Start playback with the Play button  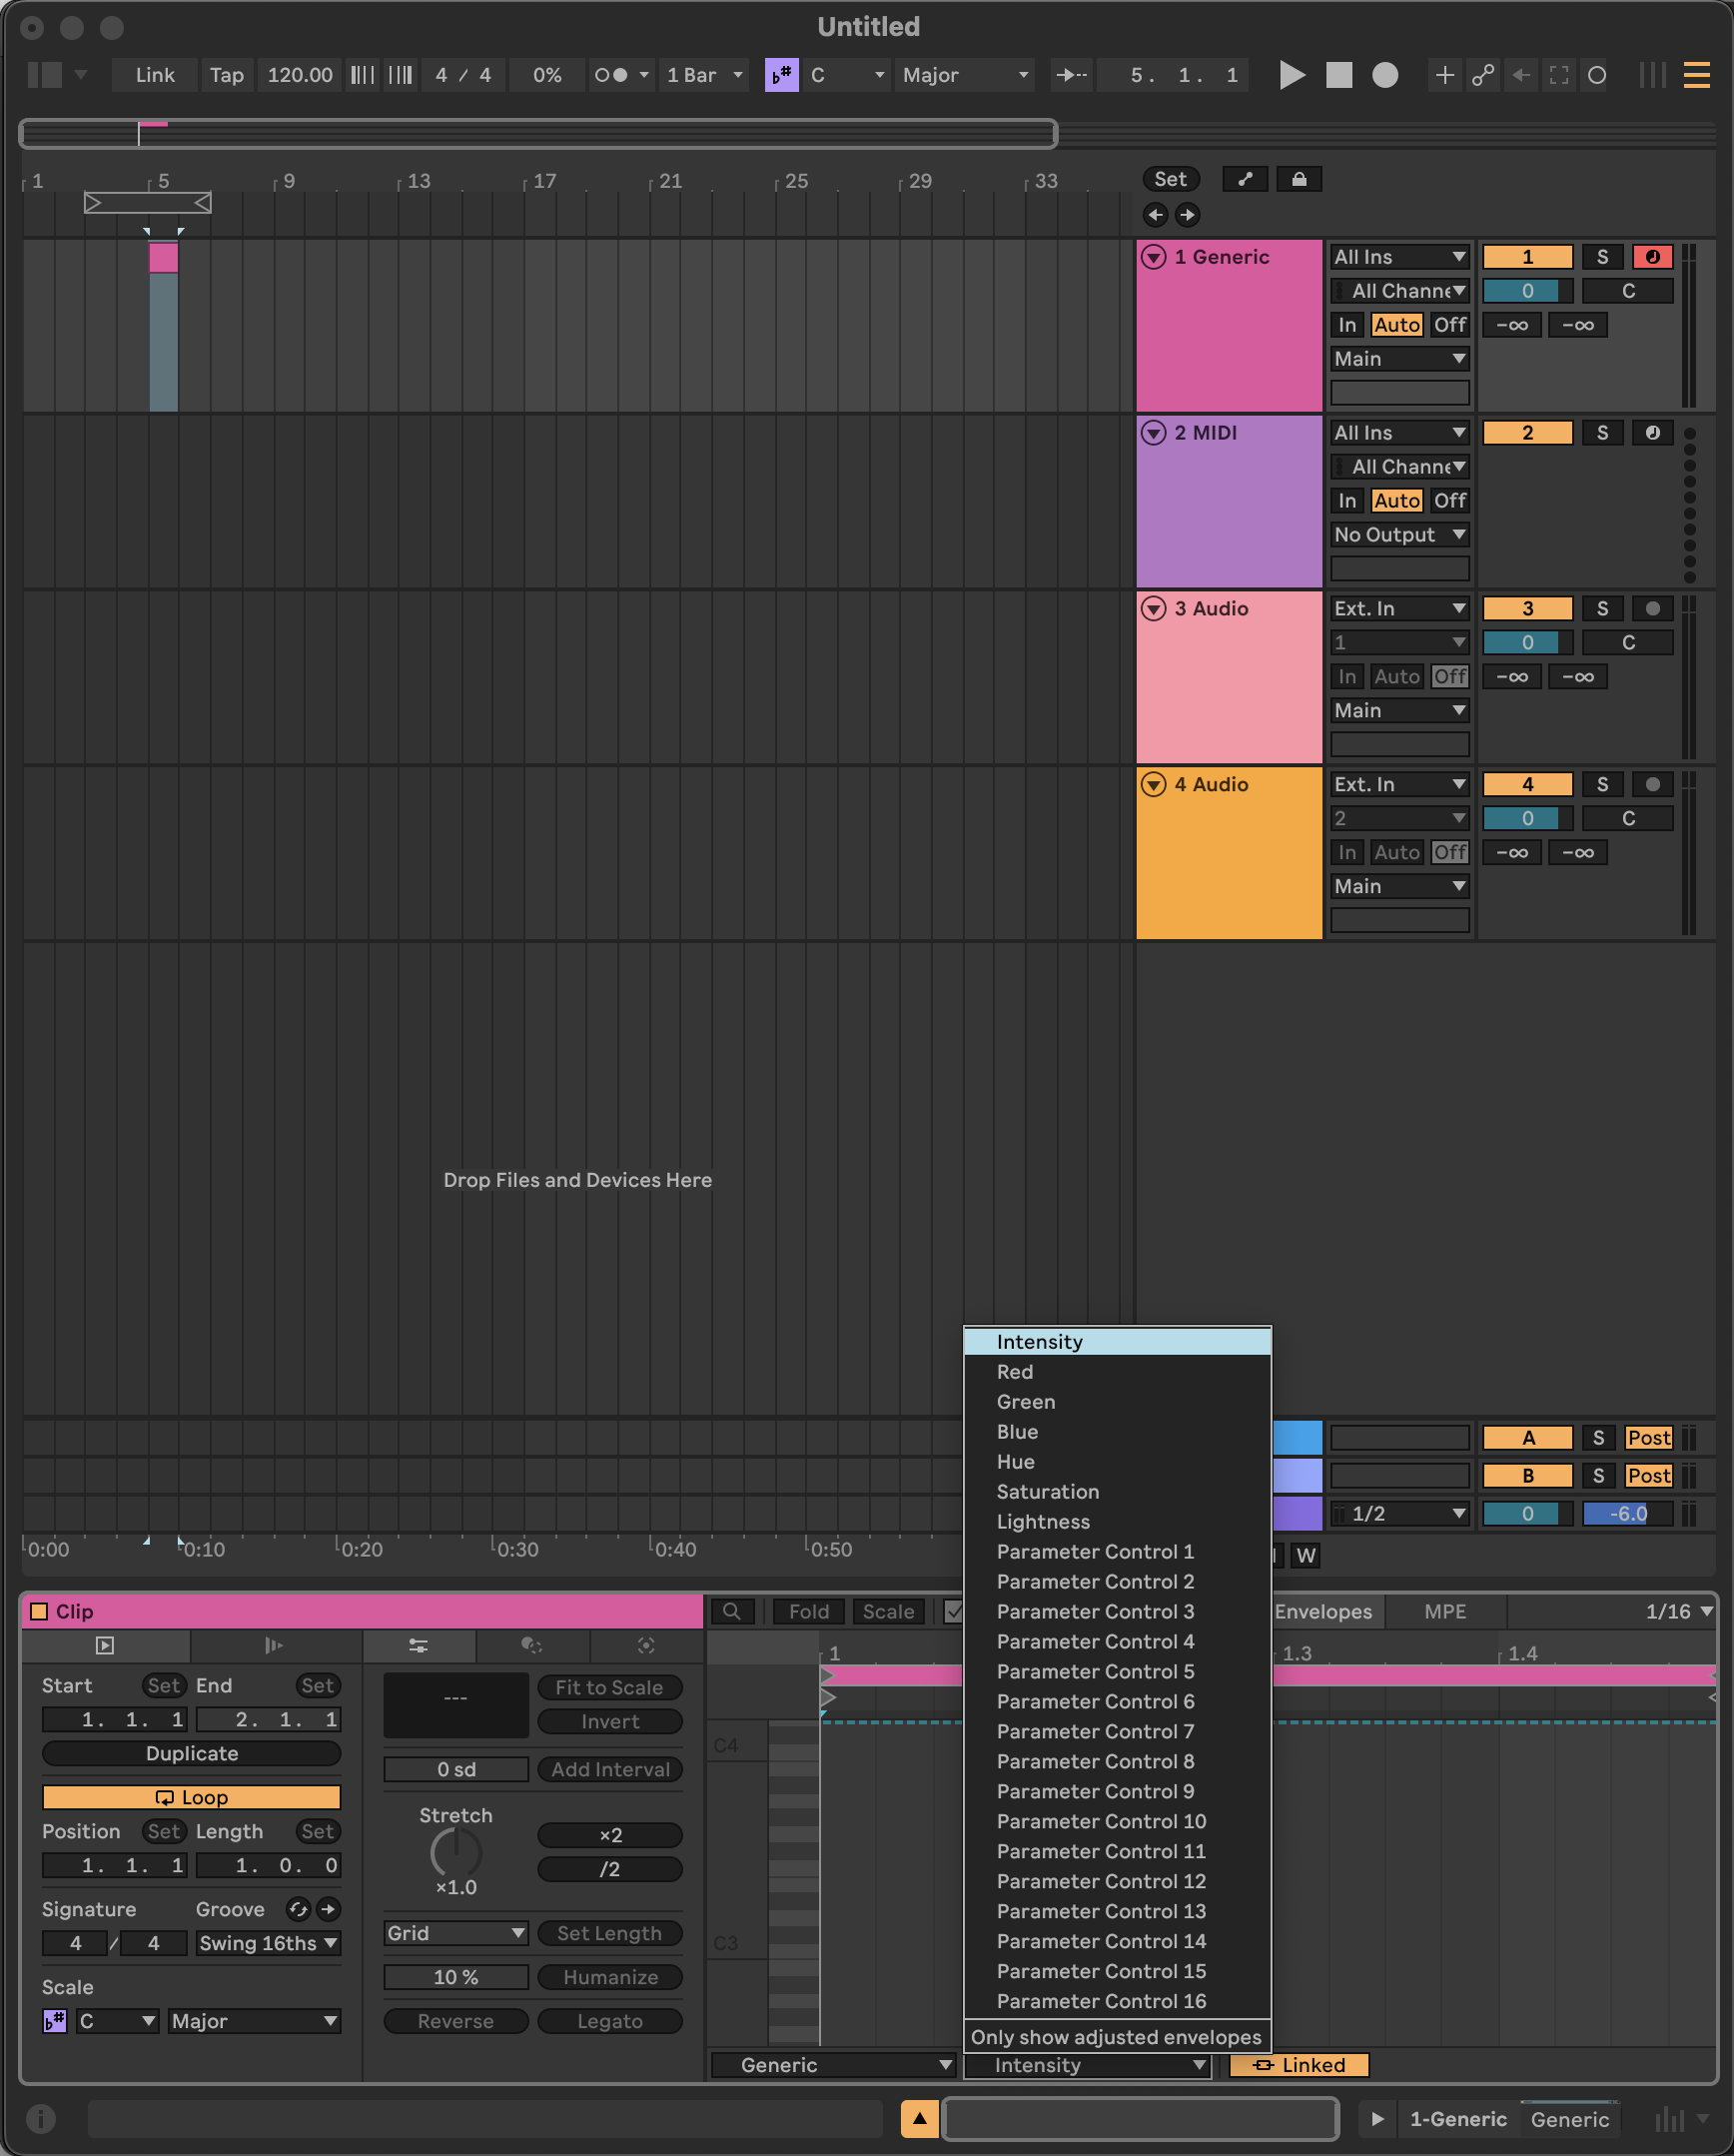(1292, 75)
